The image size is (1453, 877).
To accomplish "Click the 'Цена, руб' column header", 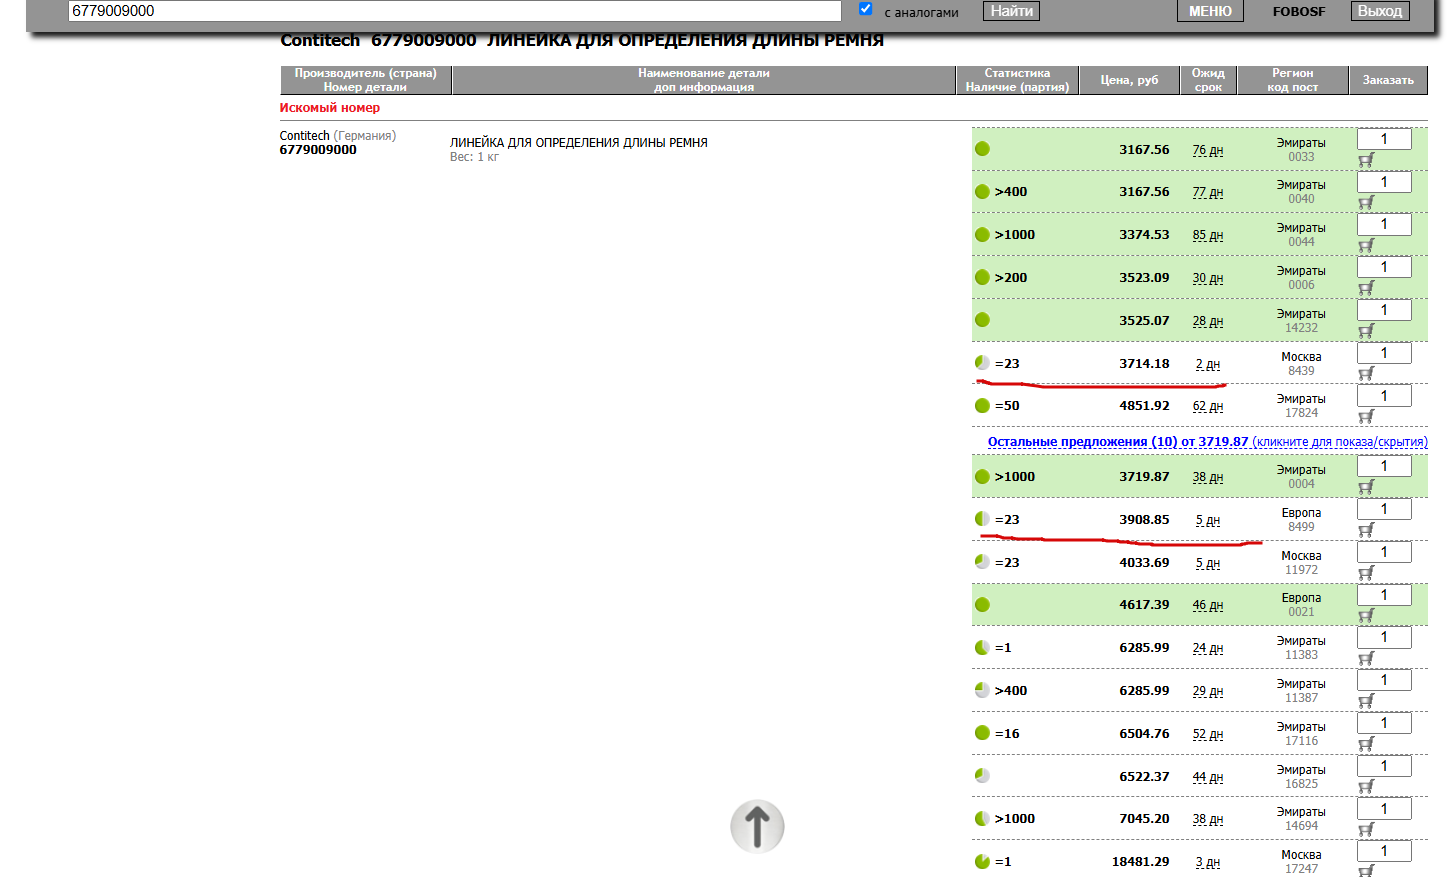I will (1129, 80).
